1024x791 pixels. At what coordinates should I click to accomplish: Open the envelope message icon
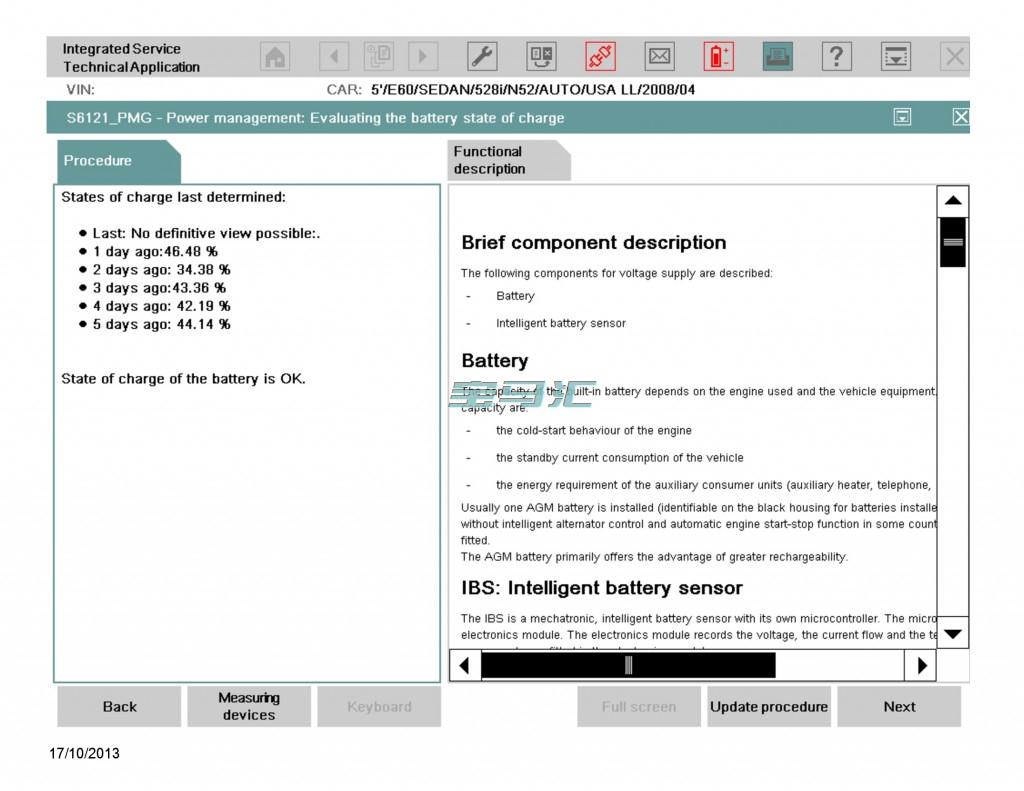(x=660, y=57)
